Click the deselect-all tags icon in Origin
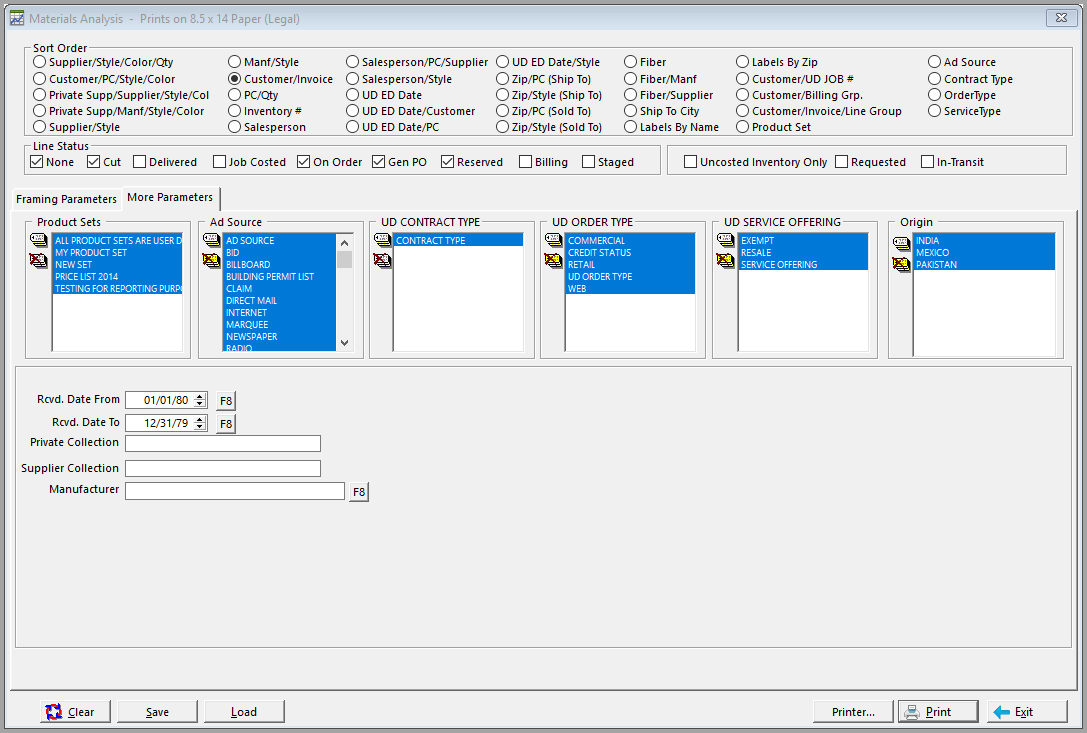This screenshot has width=1087, height=733. (901, 264)
